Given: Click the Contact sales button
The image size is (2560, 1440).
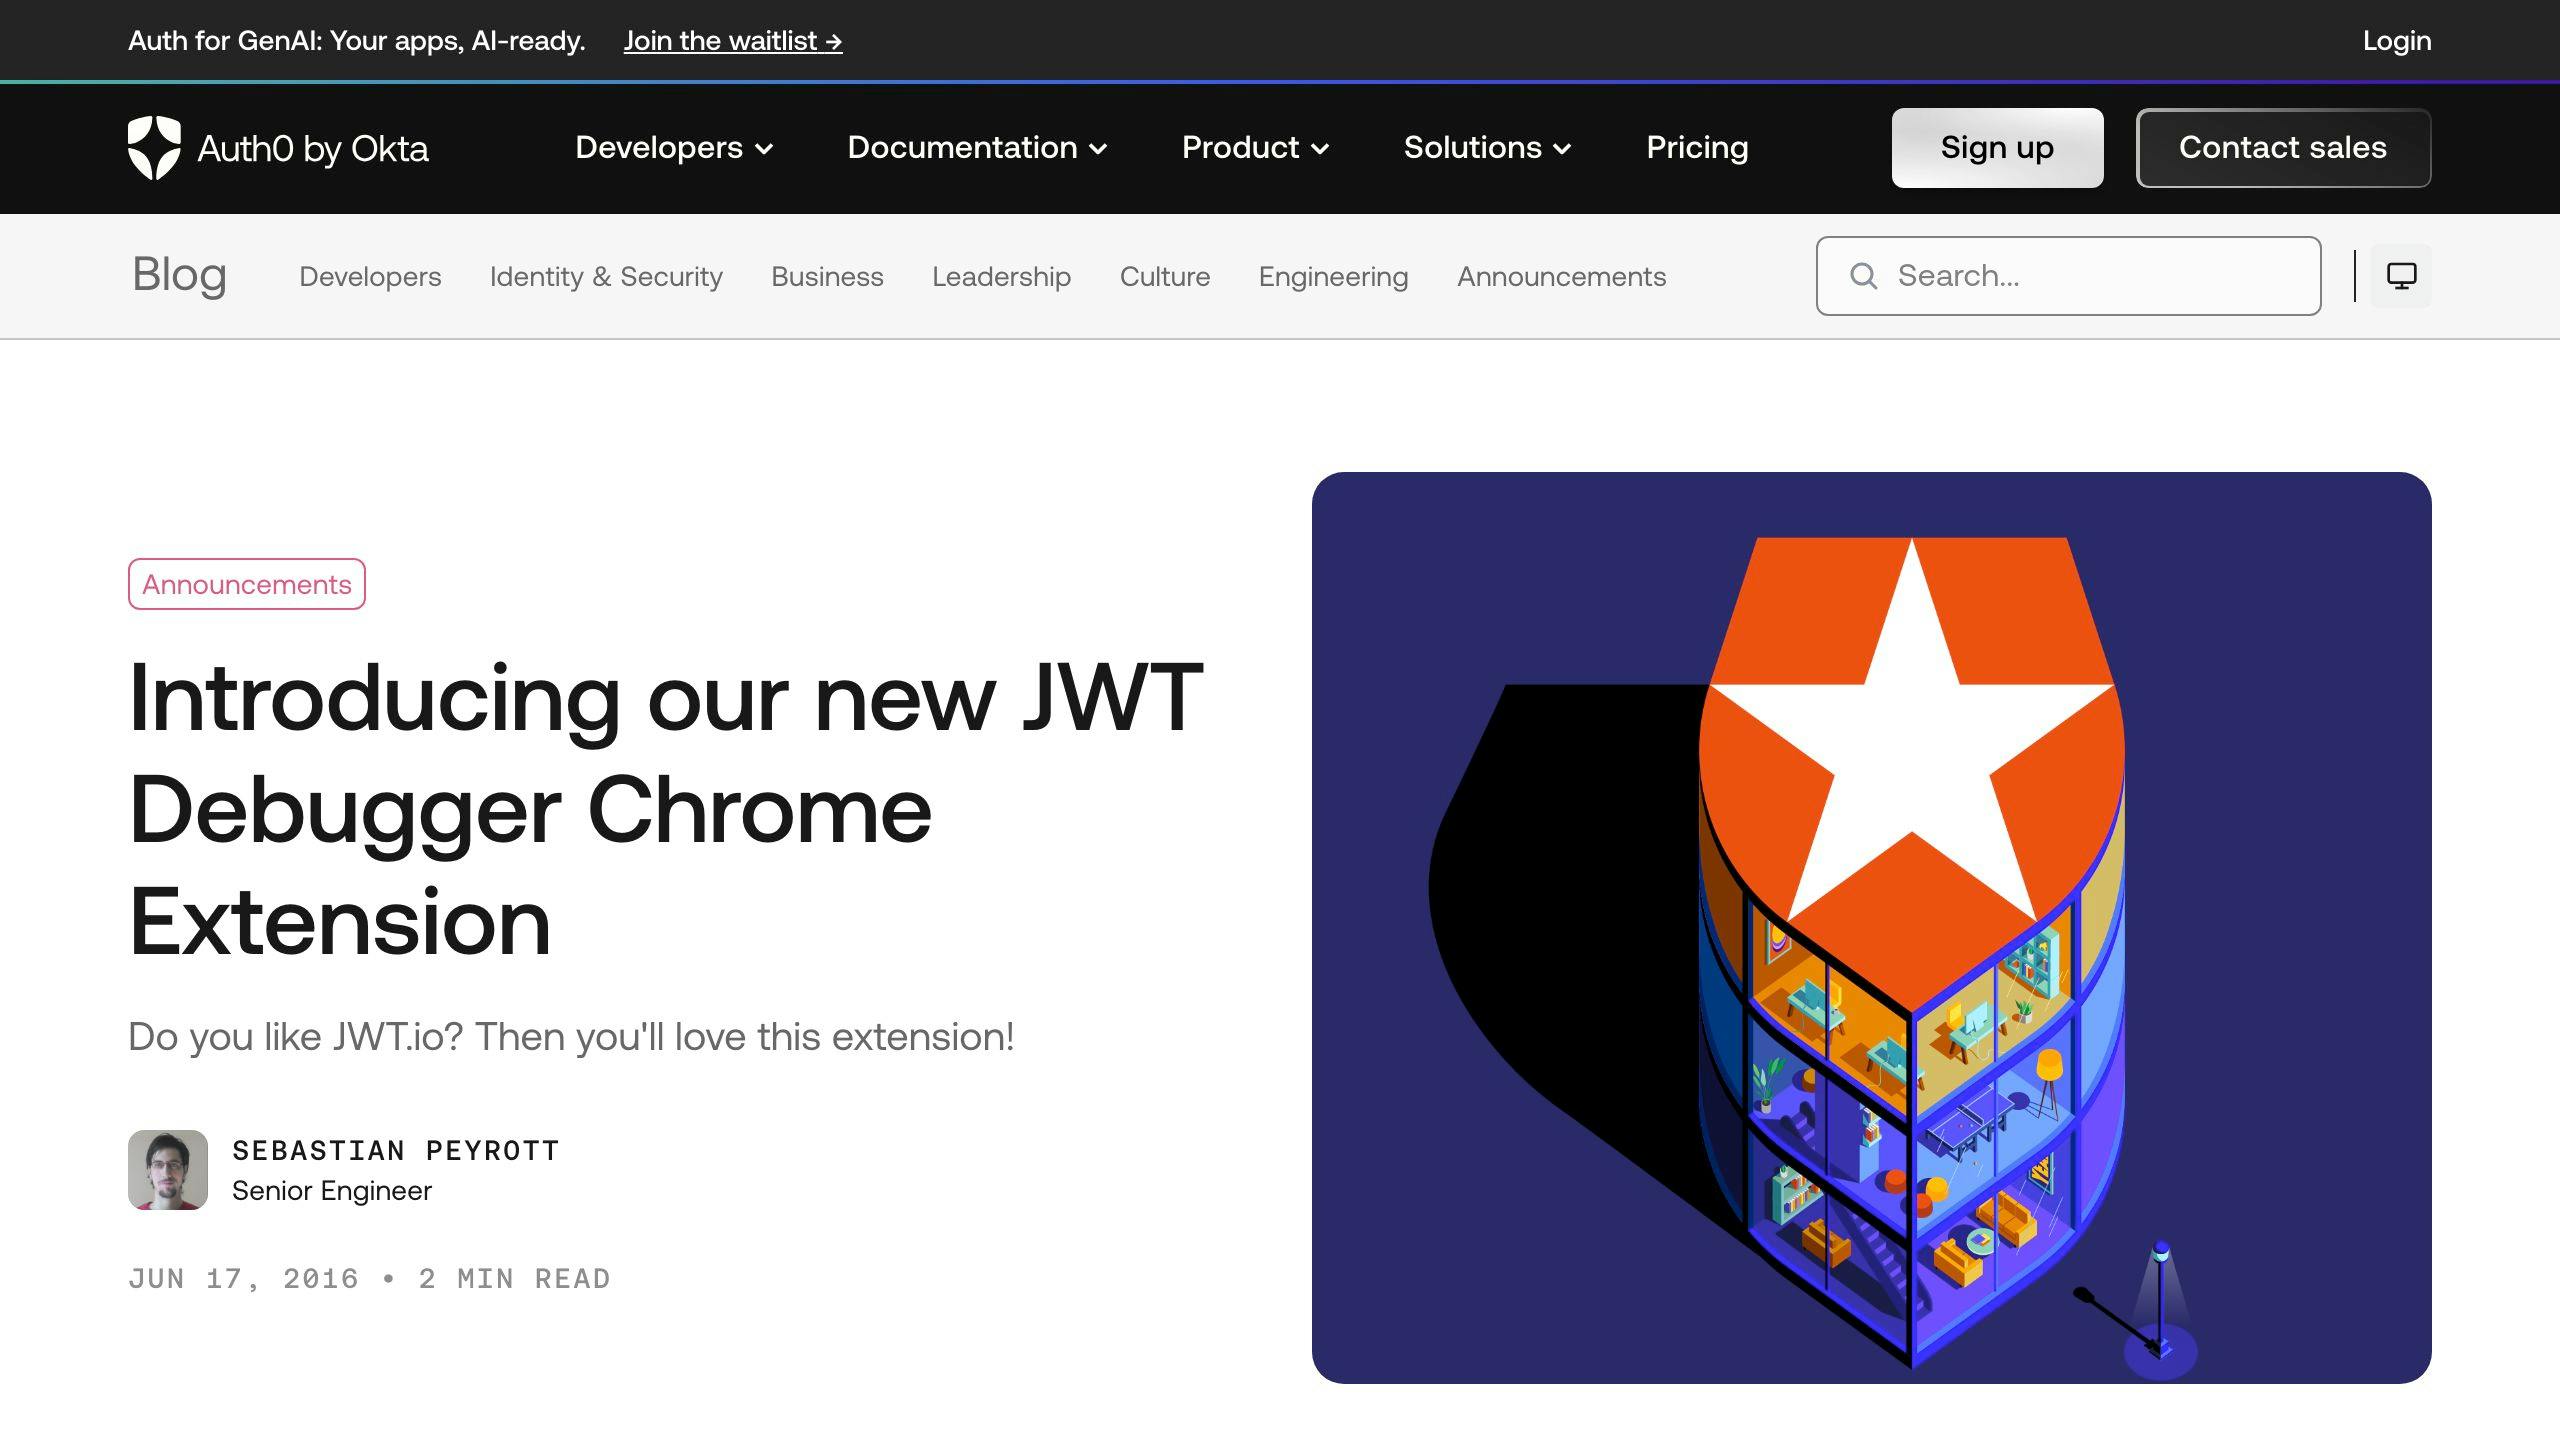Looking at the screenshot, I should (x=2283, y=148).
